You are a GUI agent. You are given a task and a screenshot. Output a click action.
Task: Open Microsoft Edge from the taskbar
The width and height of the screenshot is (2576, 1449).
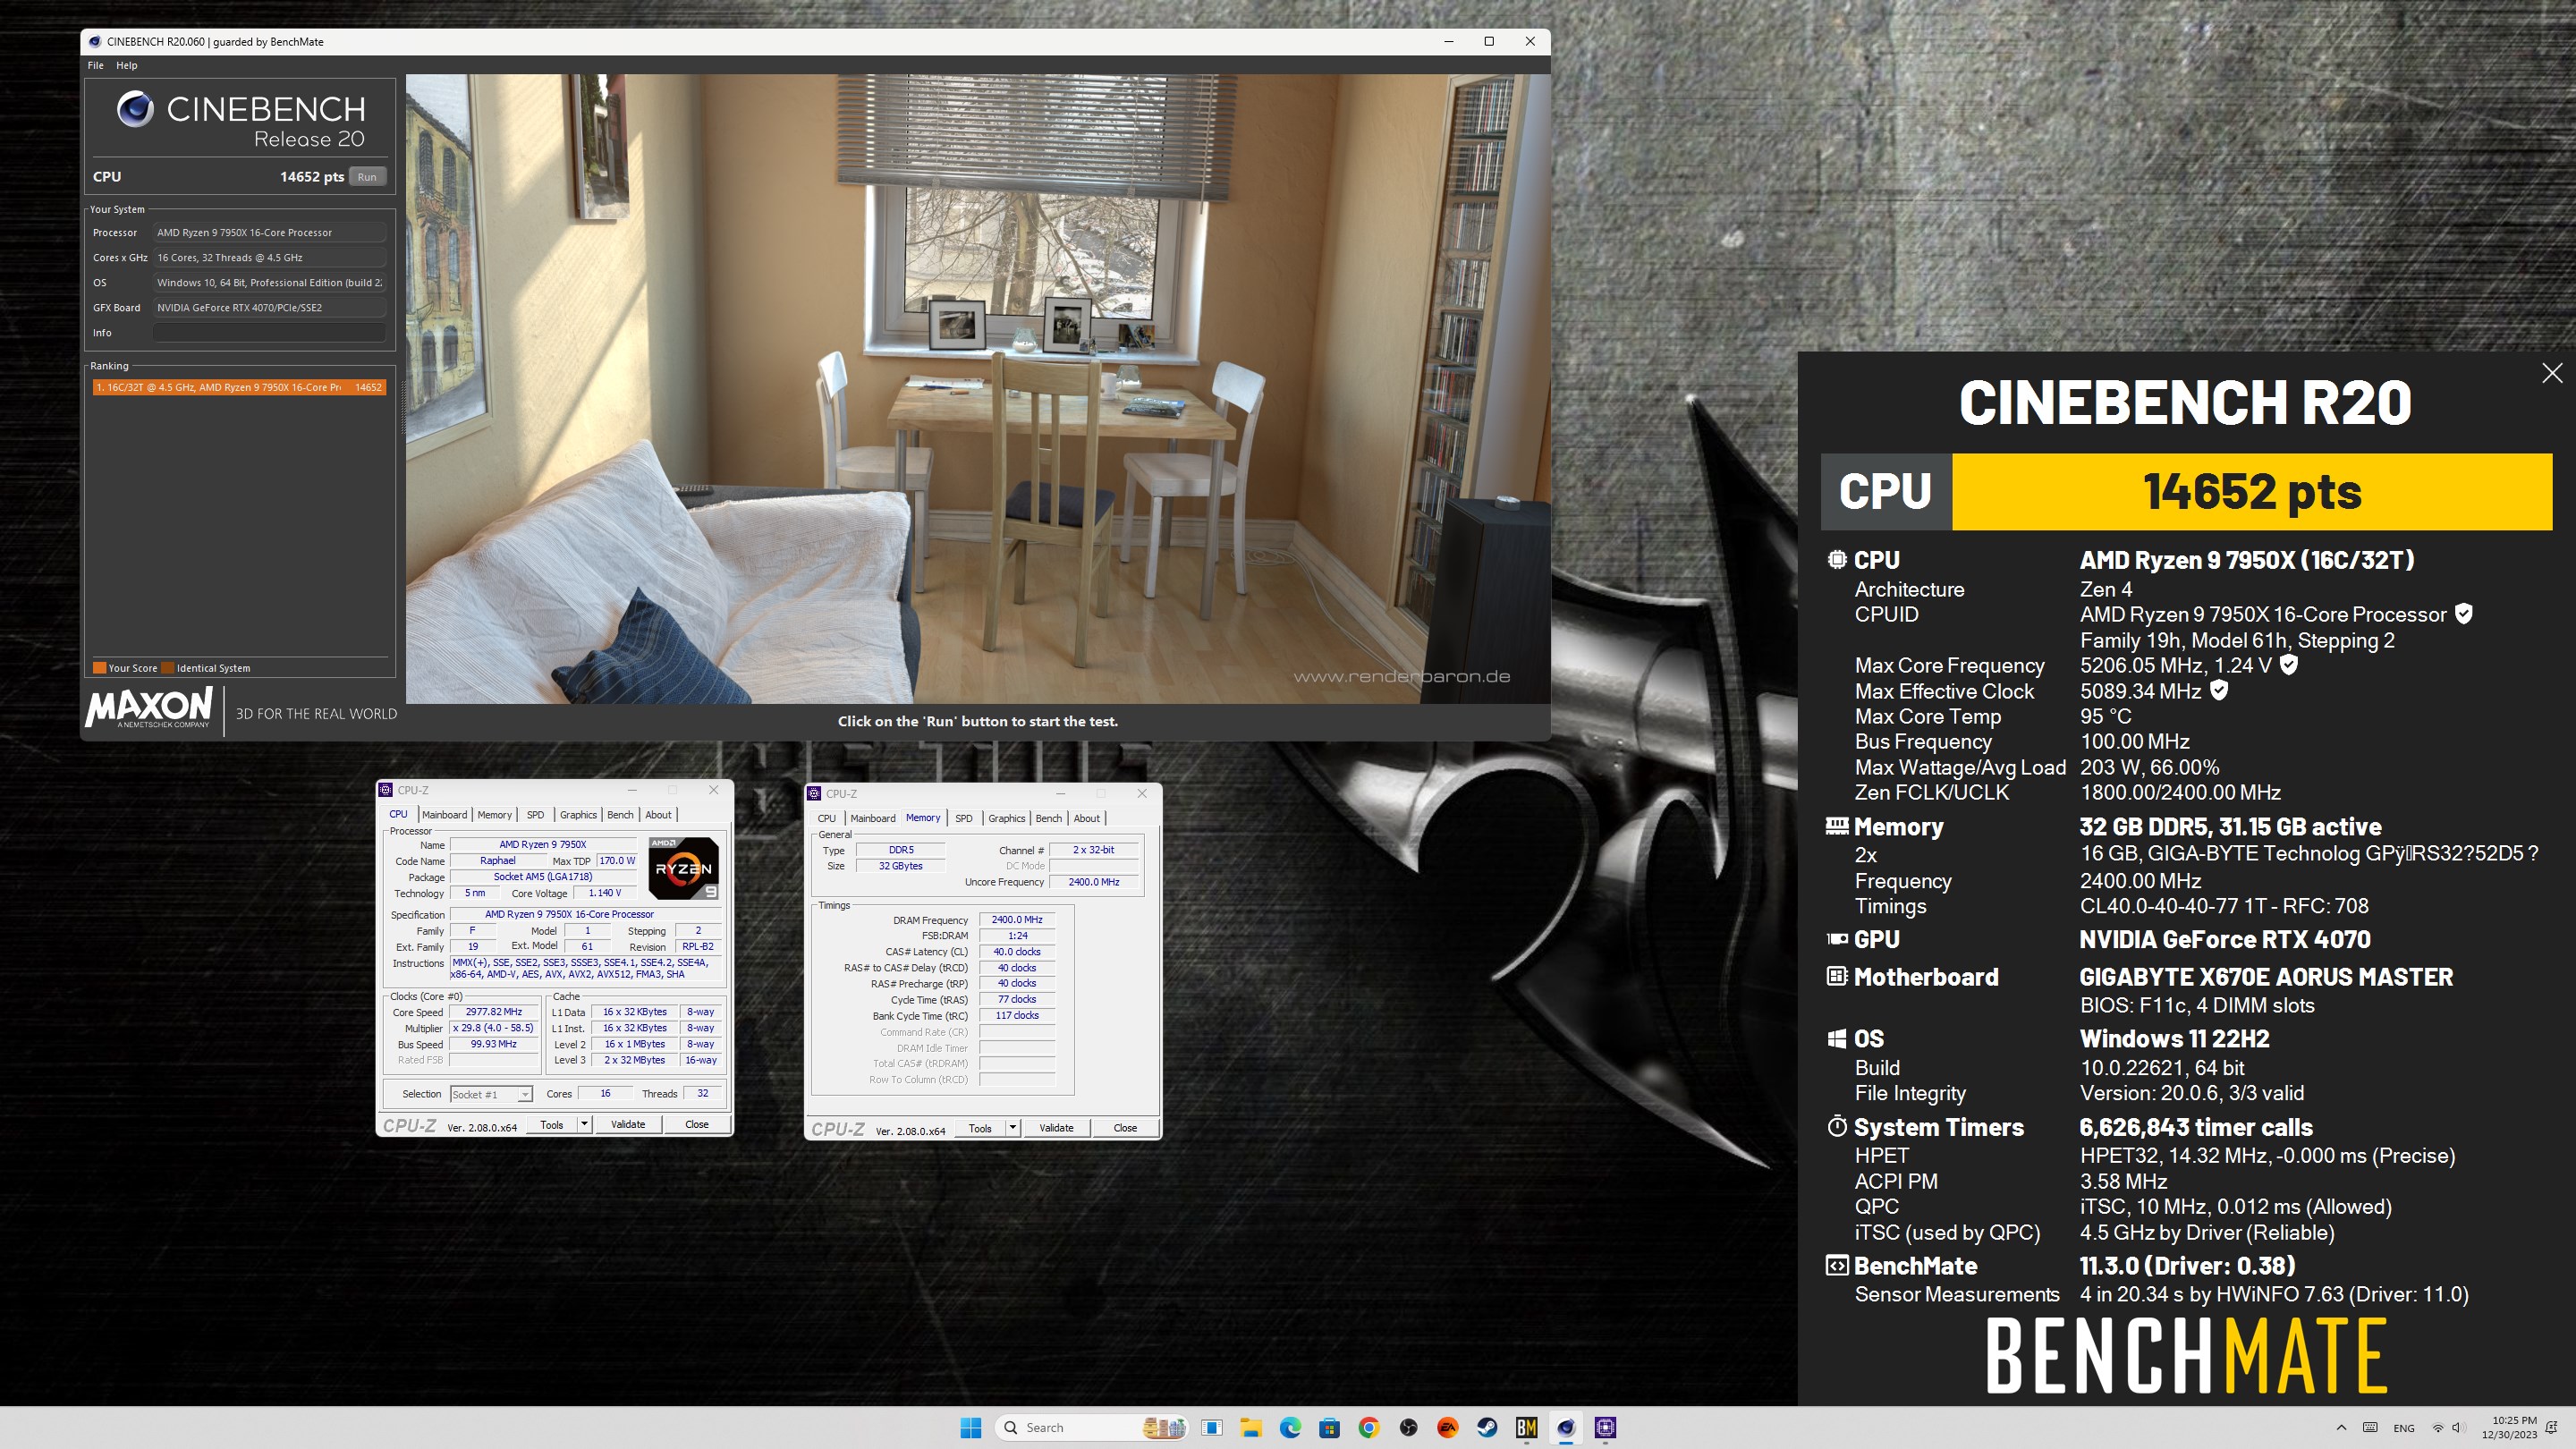1290,1427
